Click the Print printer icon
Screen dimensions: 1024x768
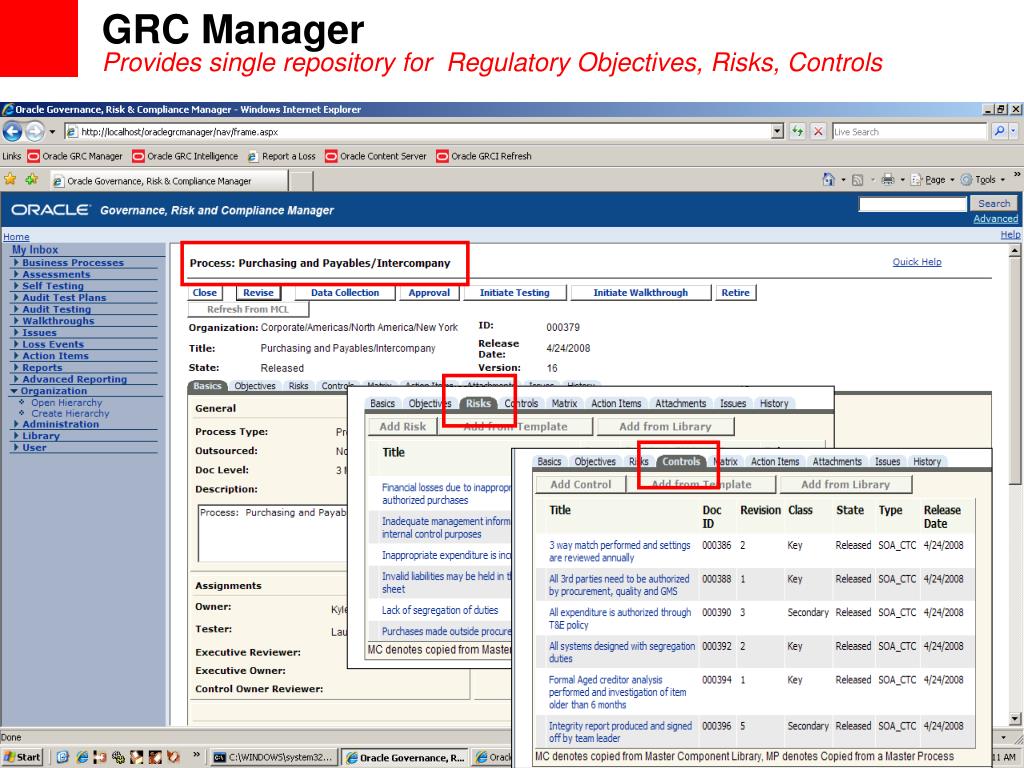888,180
